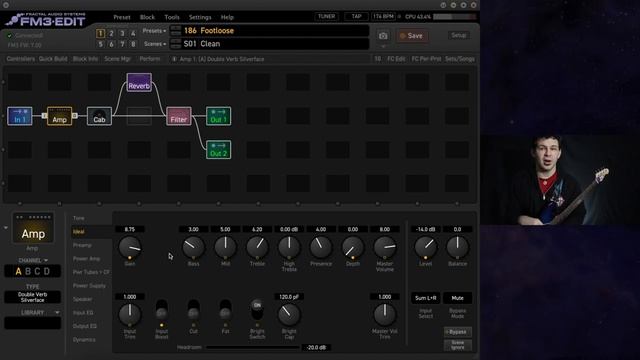Open the Sum L+R Input Select dropdown
The width and height of the screenshot is (640, 360).
425,298
